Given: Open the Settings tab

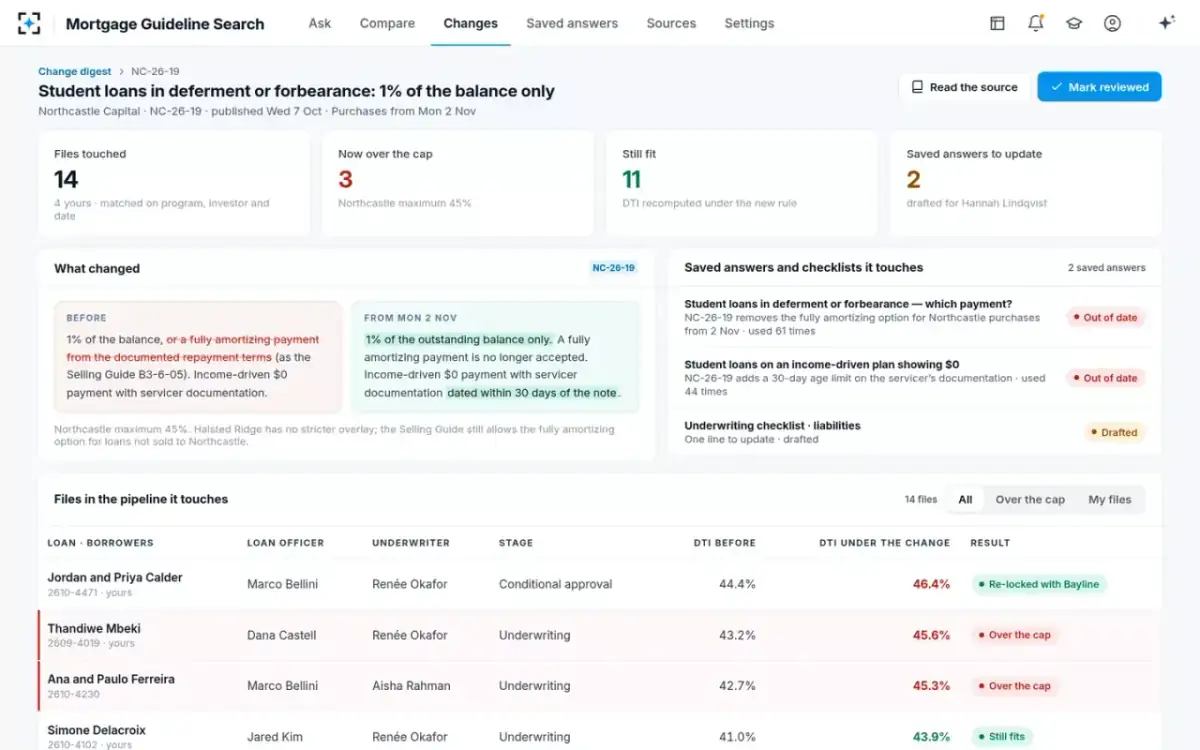Looking at the screenshot, I should [749, 23].
